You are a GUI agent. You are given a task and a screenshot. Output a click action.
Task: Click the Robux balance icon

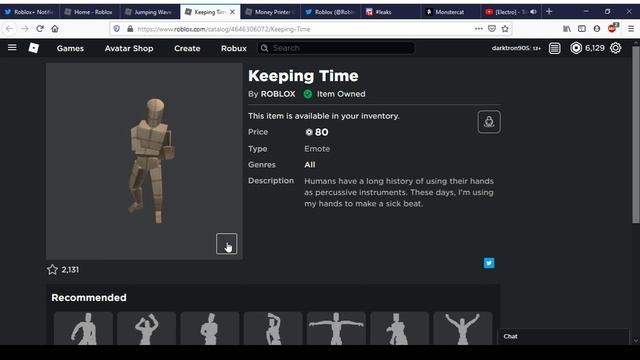(x=576, y=48)
